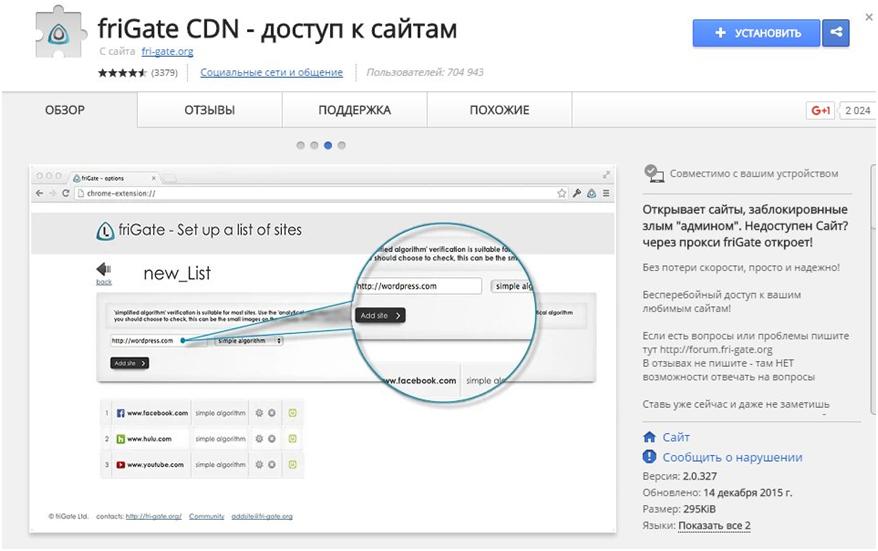Click the description panel scrollbar
The width and height of the screenshot is (878, 551).
pos(874,289)
